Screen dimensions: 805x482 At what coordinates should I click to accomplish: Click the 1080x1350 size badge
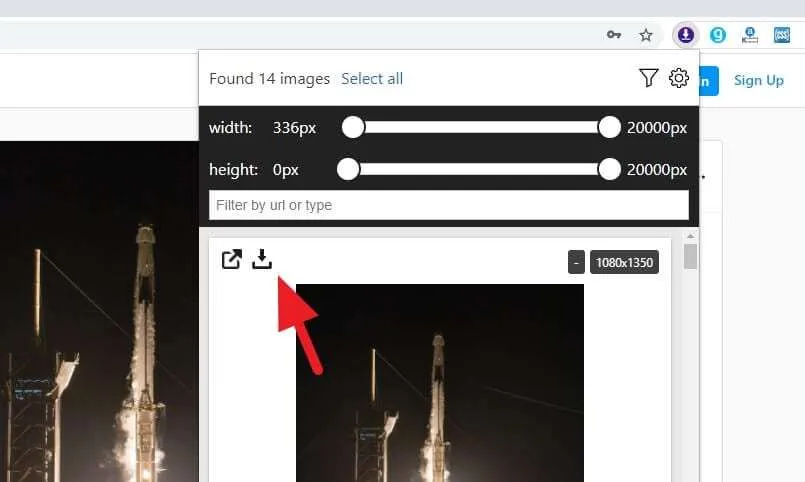624,262
